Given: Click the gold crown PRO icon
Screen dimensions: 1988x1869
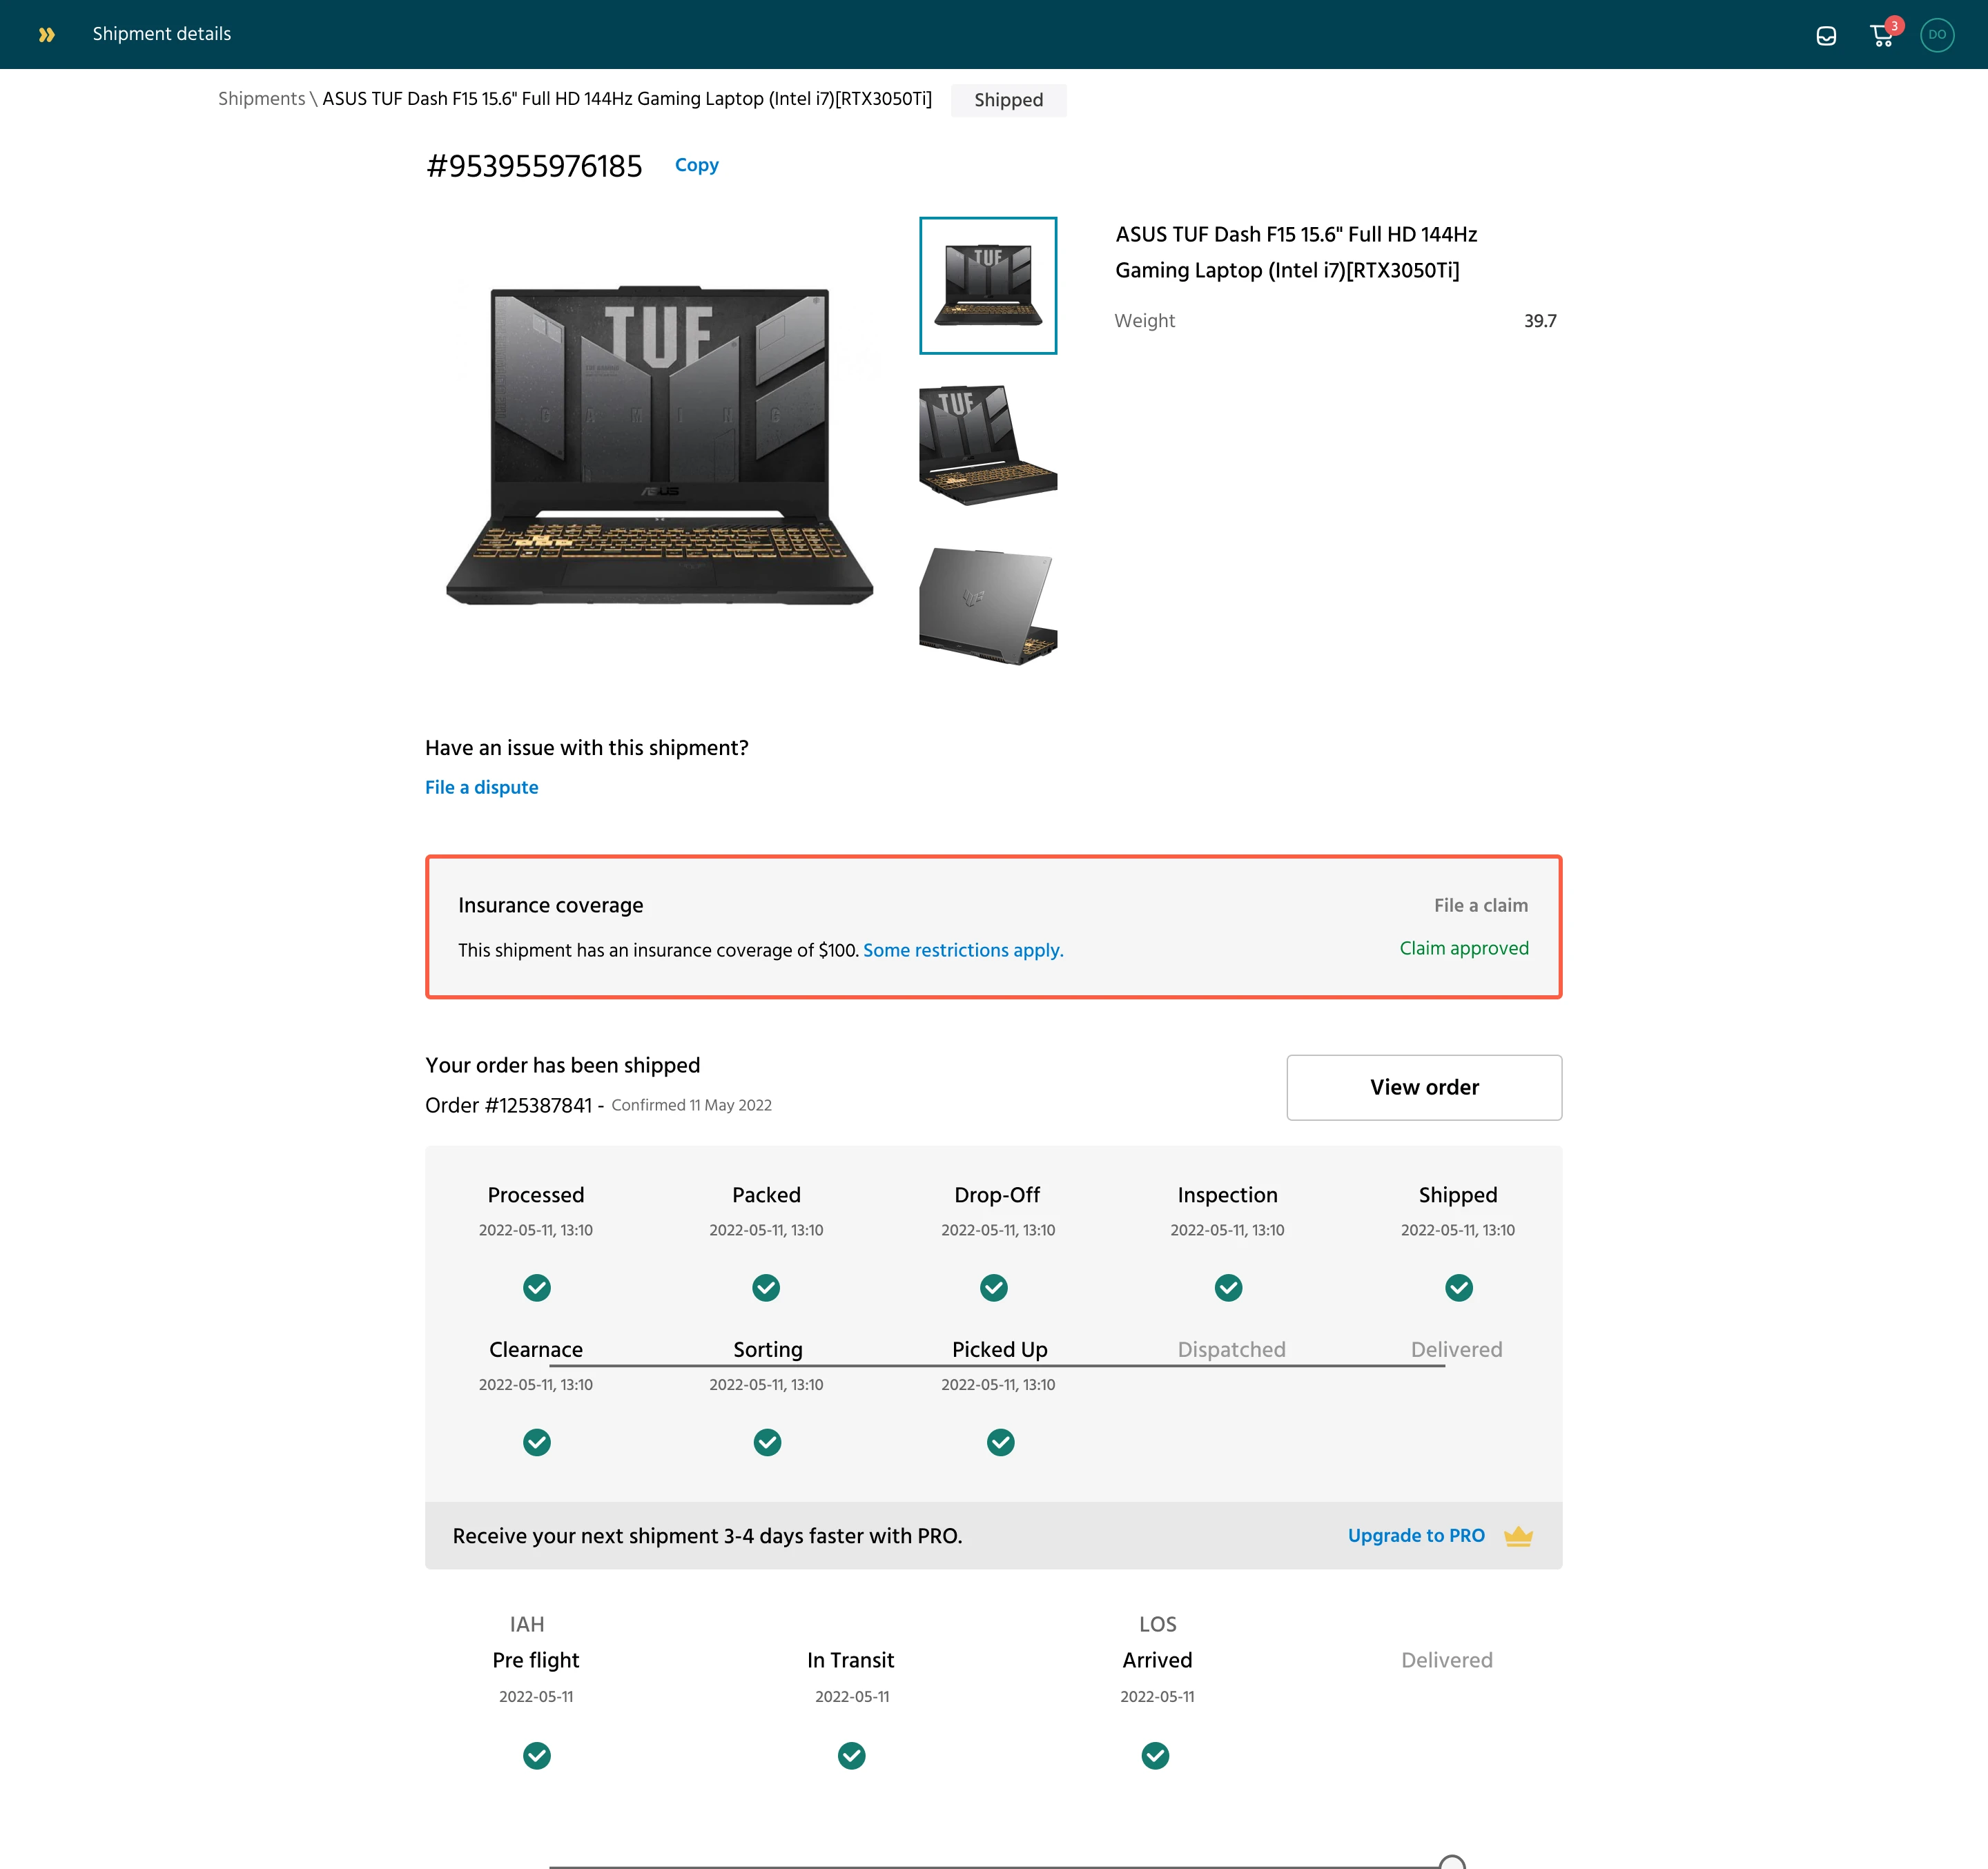Looking at the screenshot, I should coord(1518,1536).
